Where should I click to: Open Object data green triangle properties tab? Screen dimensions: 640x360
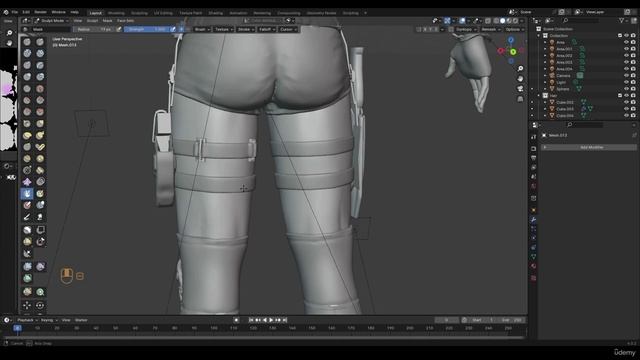[533, 256]
